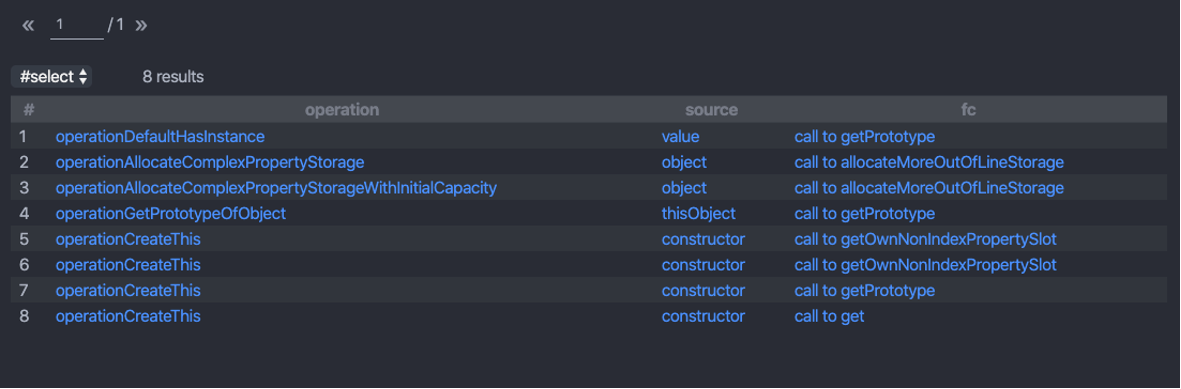Click the page number input field
Image resolution: width=1181 pixels, height=389 pixels.
tap(77, 26)
